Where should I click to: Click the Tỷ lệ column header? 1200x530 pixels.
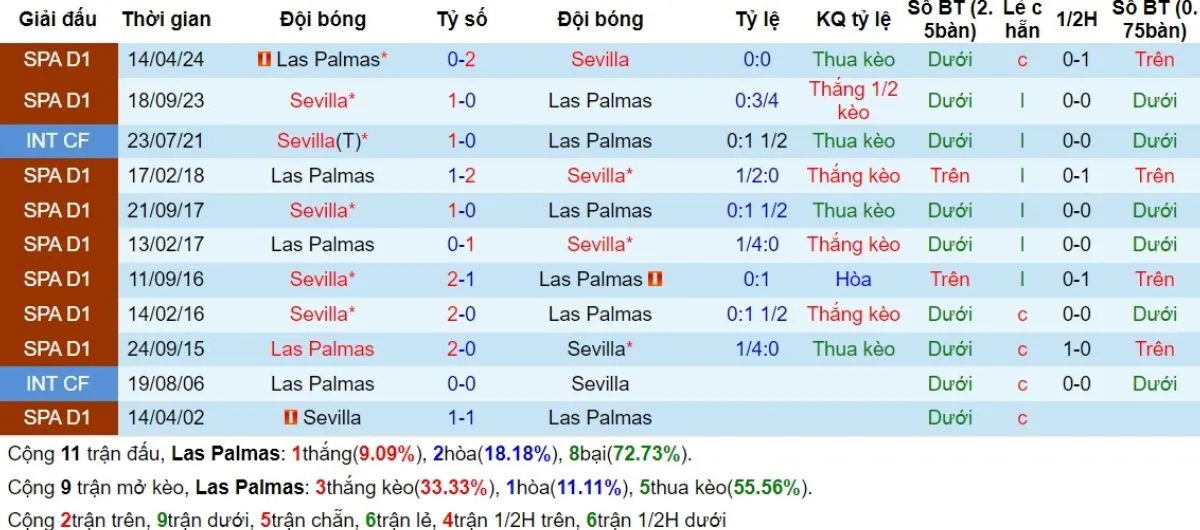tap(757, 19)
